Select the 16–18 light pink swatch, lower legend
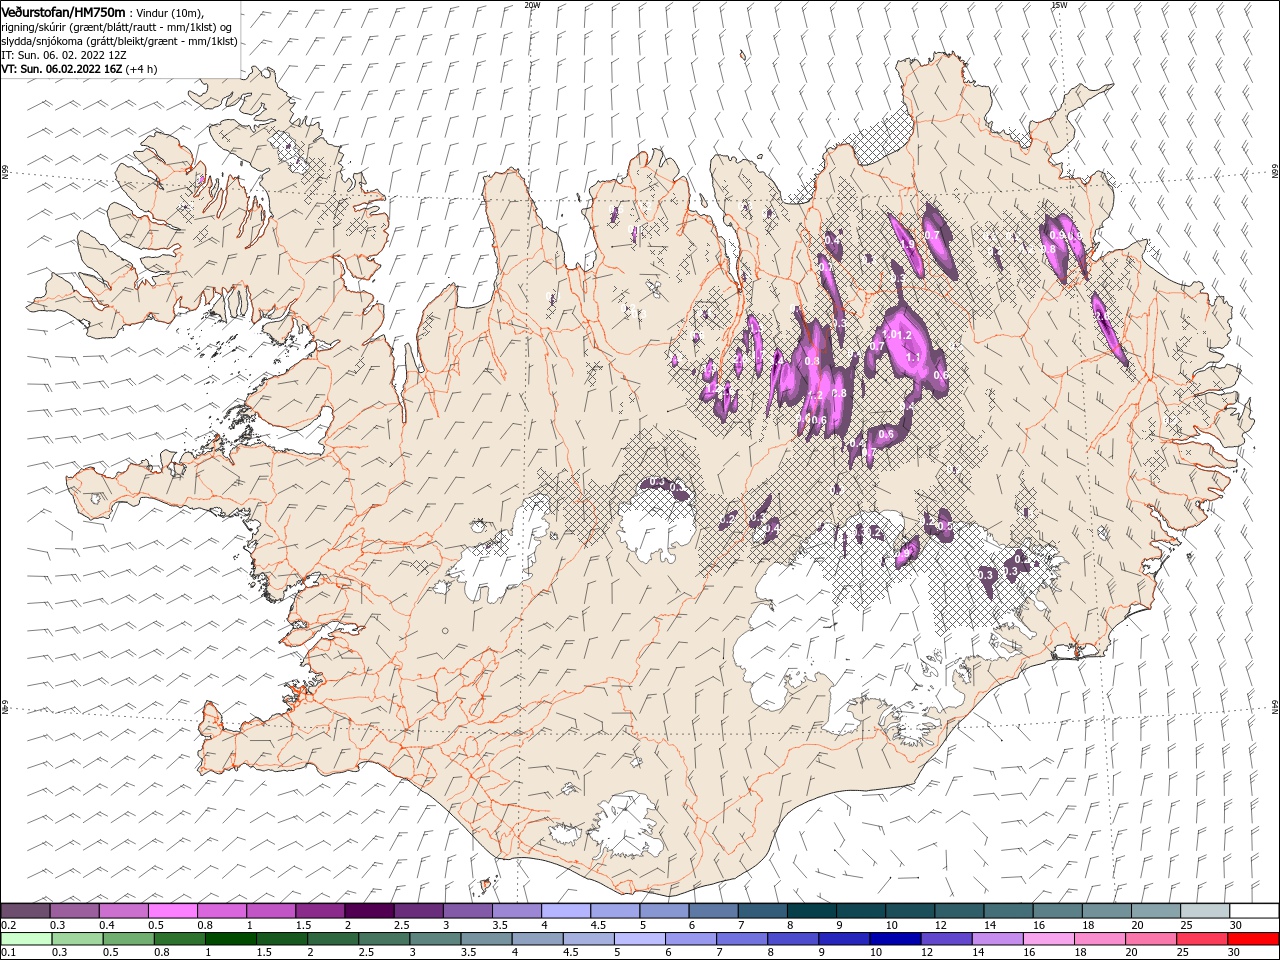The width and height of the screenshot is (1280, 960). (x=1048, y=939)
